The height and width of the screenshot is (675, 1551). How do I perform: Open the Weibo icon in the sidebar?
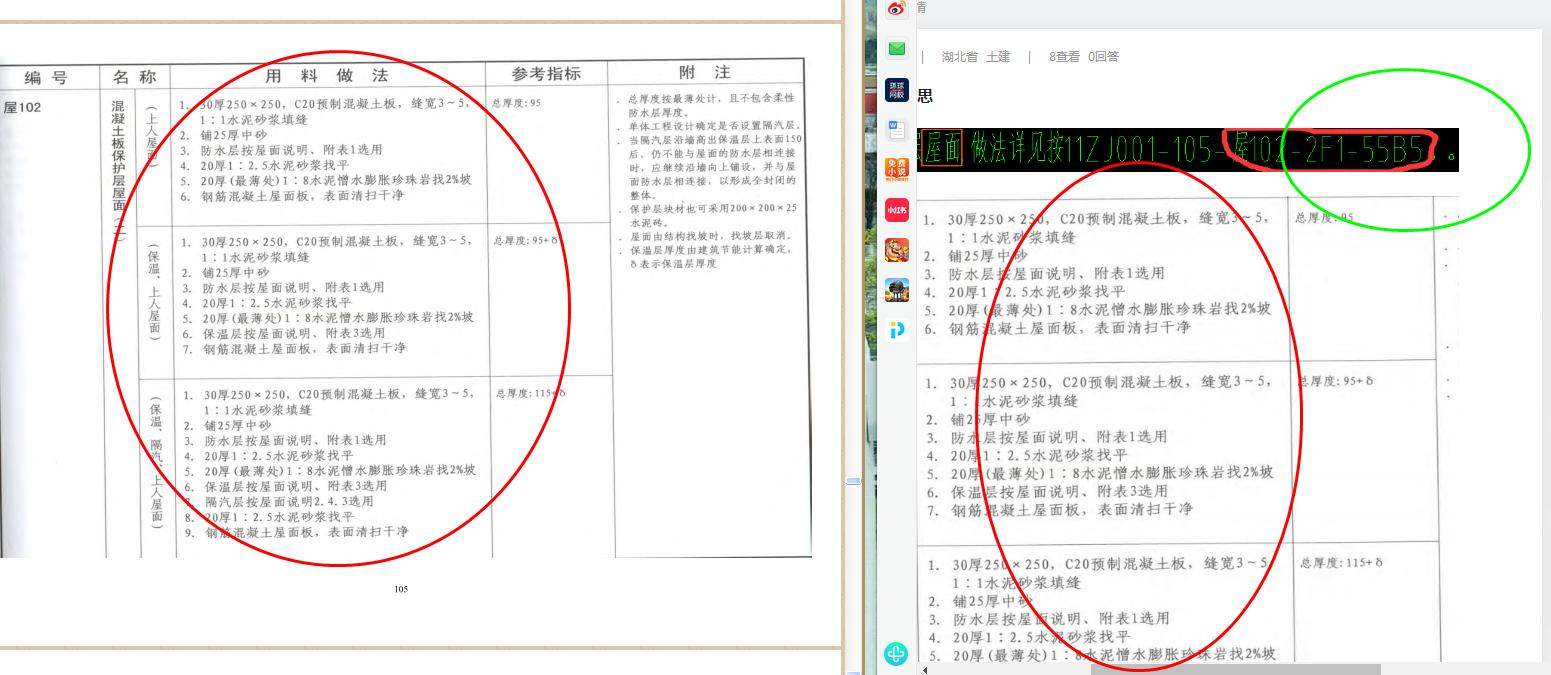(897, 8)
